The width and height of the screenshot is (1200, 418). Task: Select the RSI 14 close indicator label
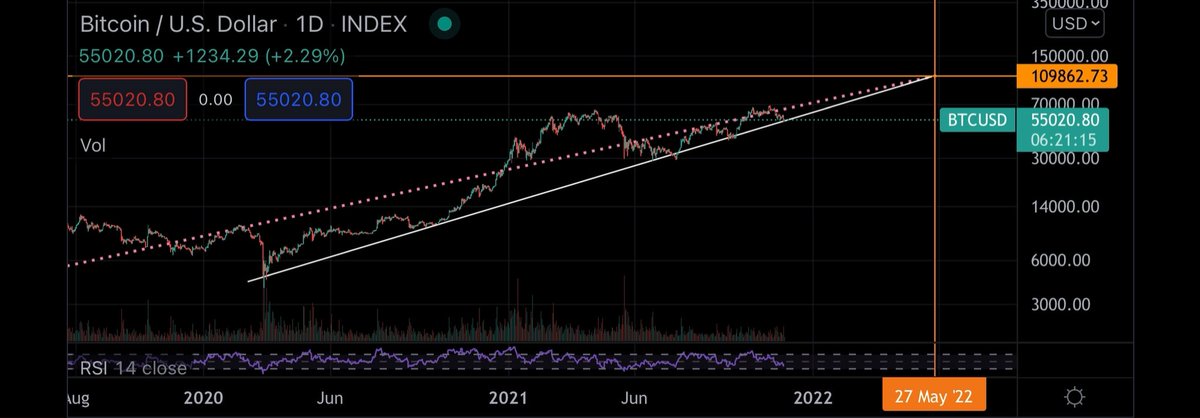(x=132, y=368)
